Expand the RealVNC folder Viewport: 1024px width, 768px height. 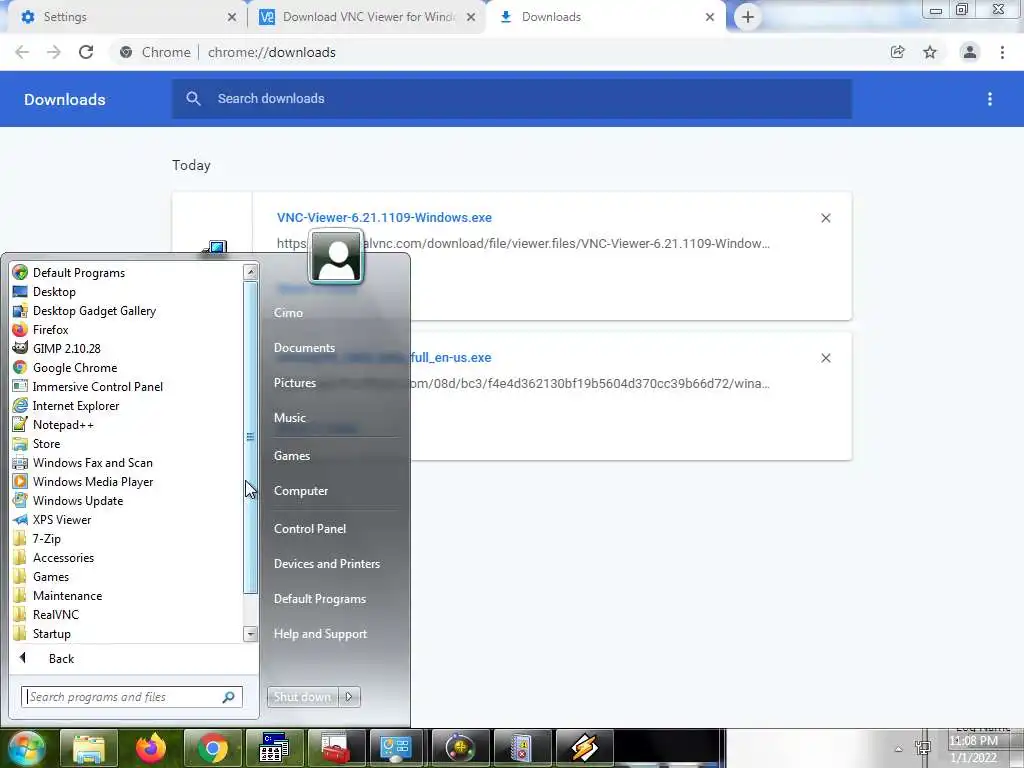(56, 613)
